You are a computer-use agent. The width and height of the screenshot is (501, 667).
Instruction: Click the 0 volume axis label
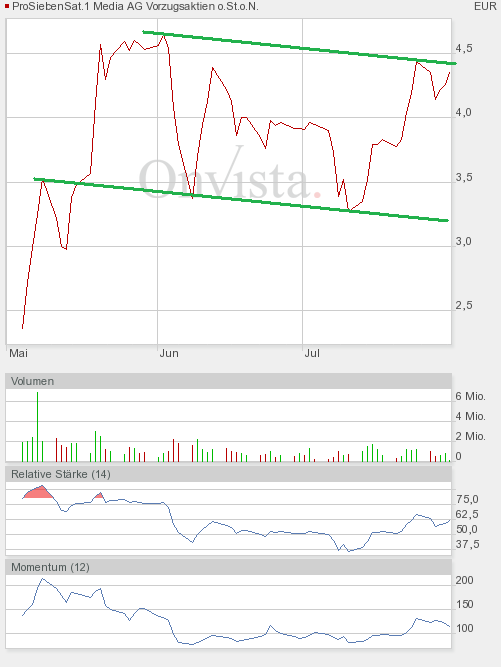tap(458, 456)
